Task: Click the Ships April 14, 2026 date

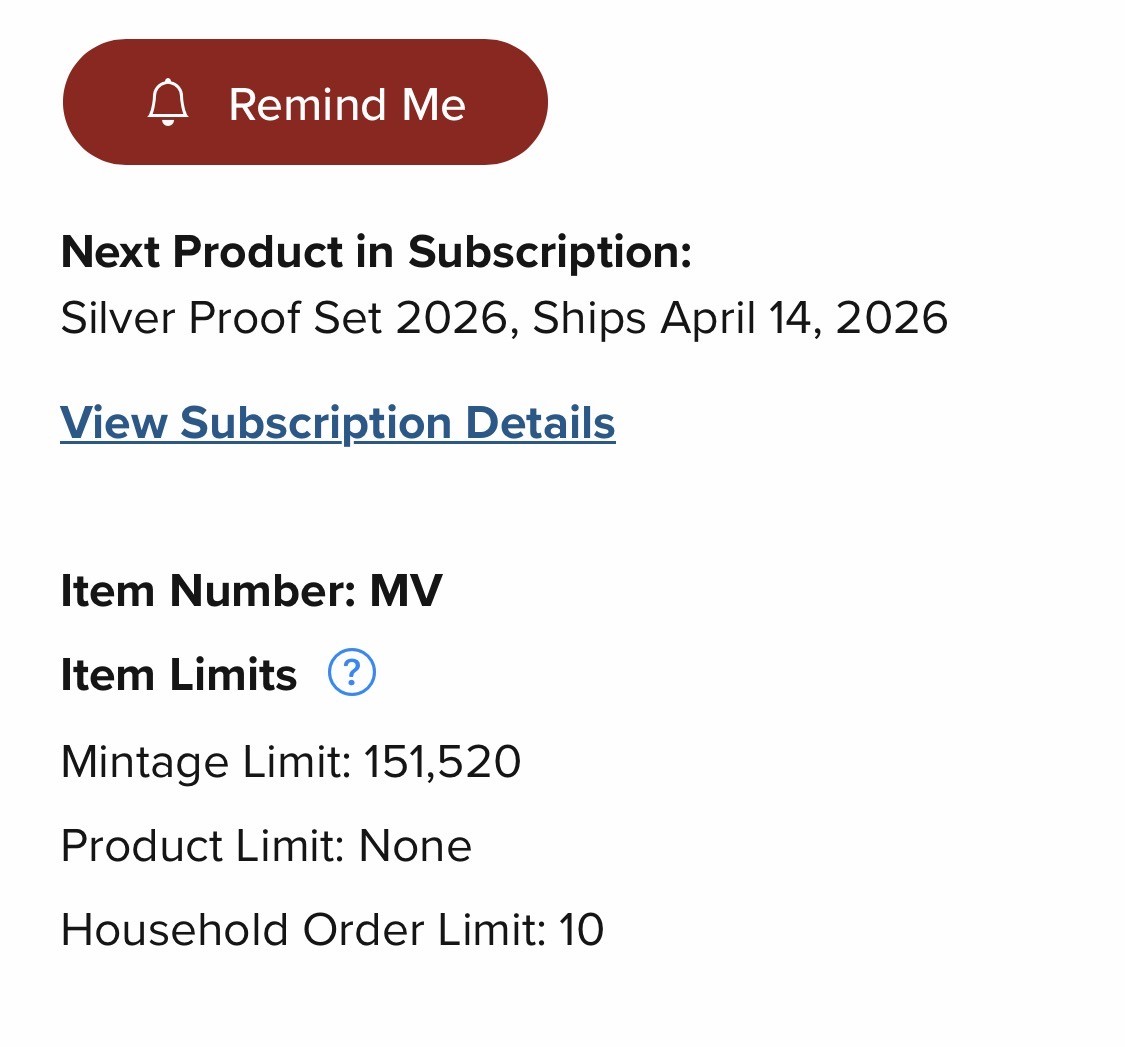Action: pos(740,318)
